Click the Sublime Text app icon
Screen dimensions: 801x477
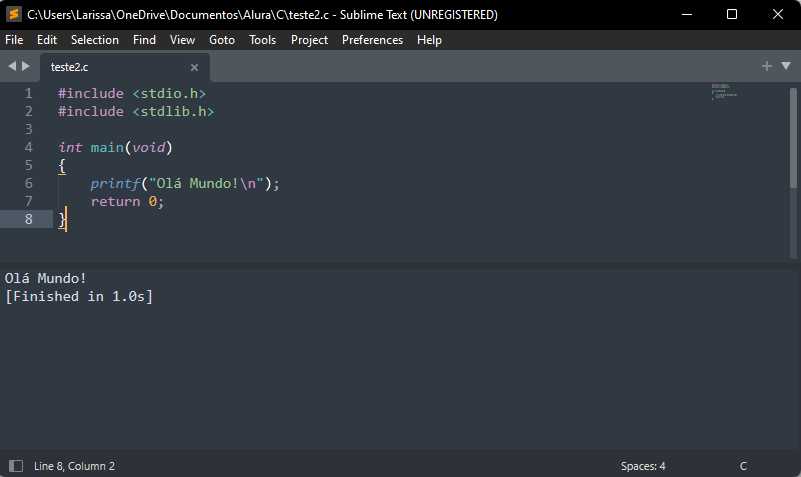pos(14,14)
